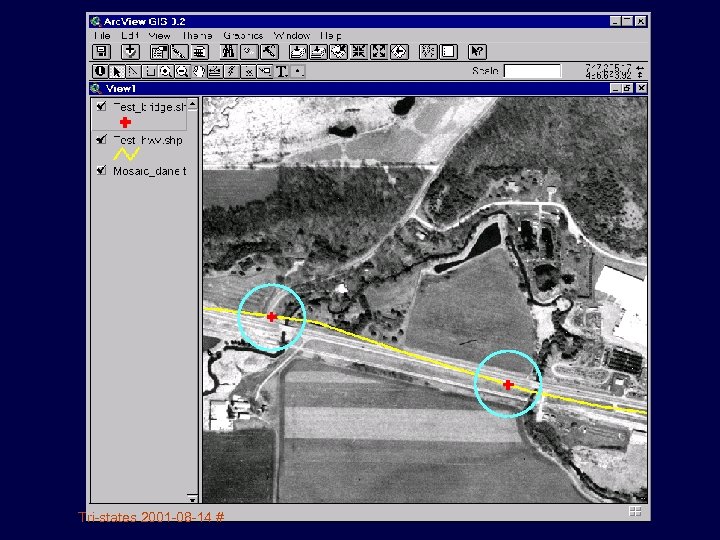Select the Select Feature tool

[x=150, y=72]
